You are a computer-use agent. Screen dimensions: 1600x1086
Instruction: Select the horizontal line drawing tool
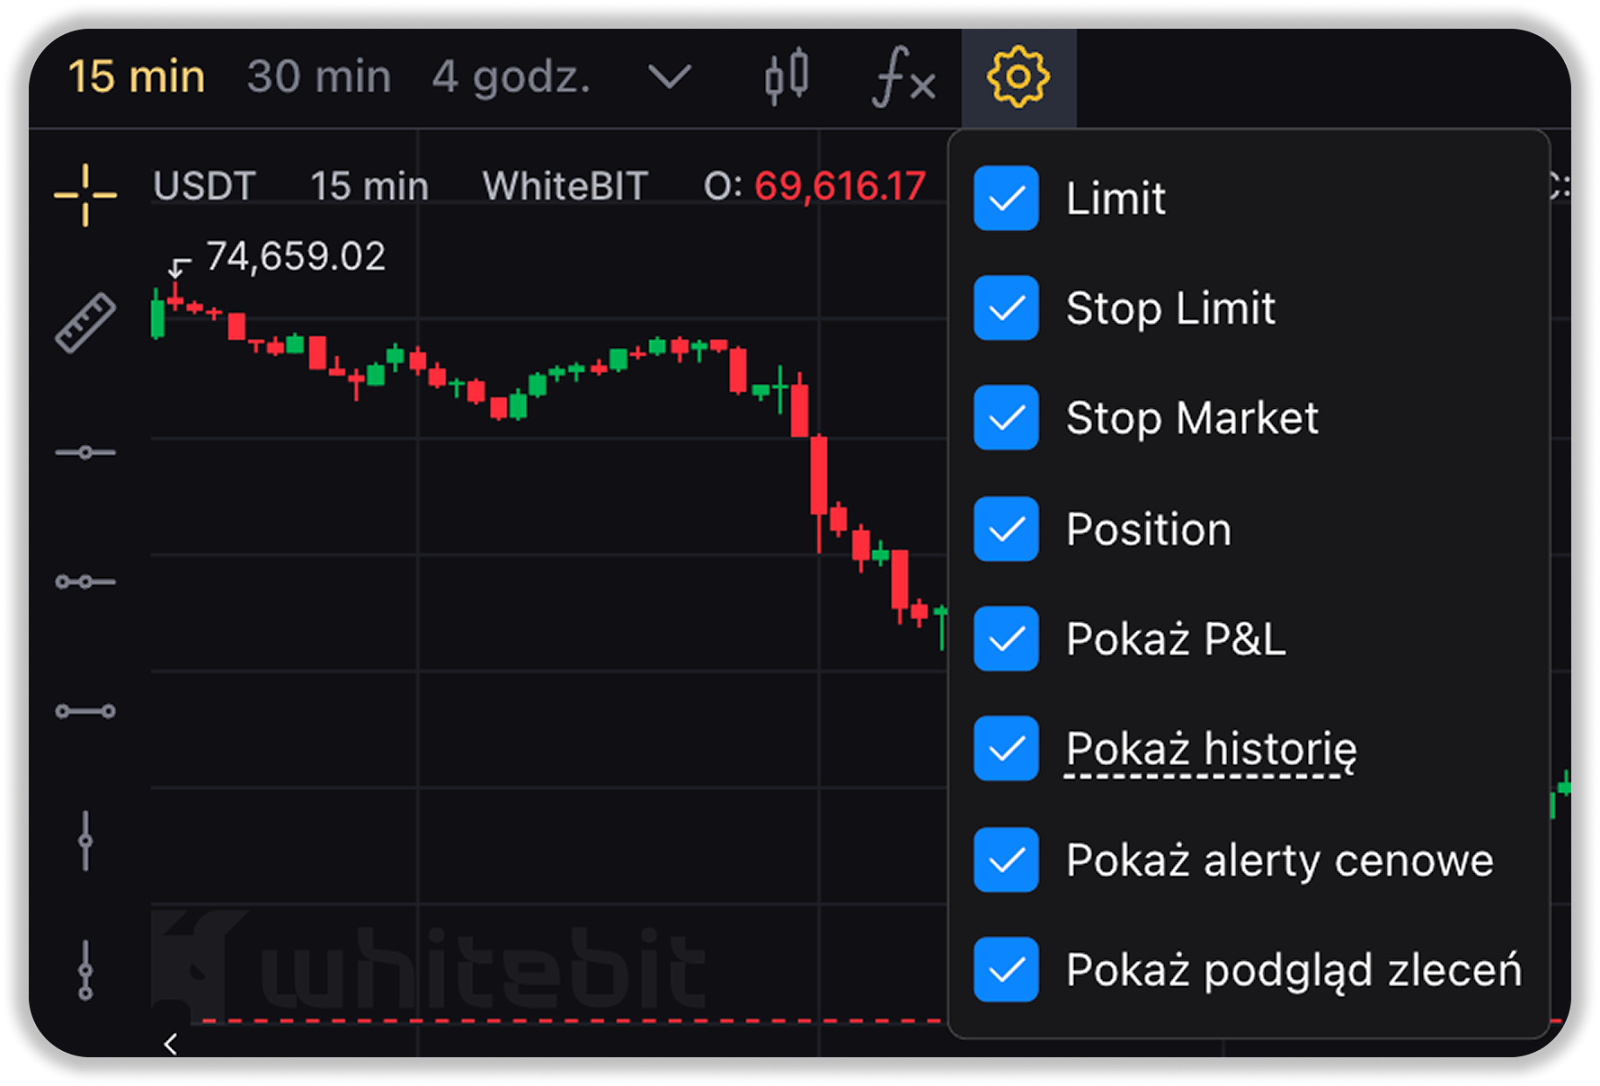(85, 453)
